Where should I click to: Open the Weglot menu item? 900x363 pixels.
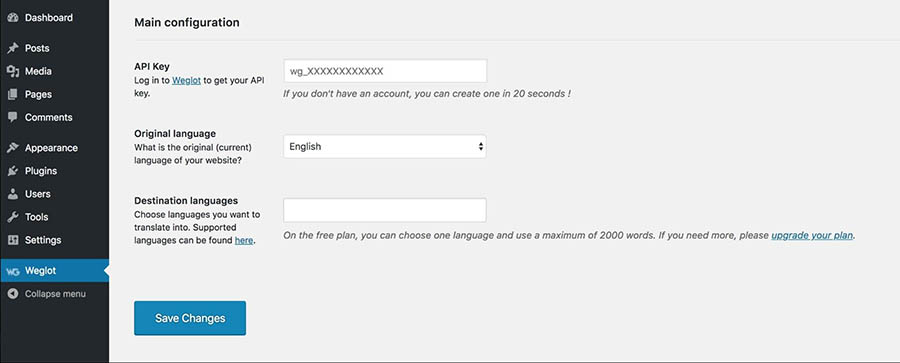pos(55,271)
